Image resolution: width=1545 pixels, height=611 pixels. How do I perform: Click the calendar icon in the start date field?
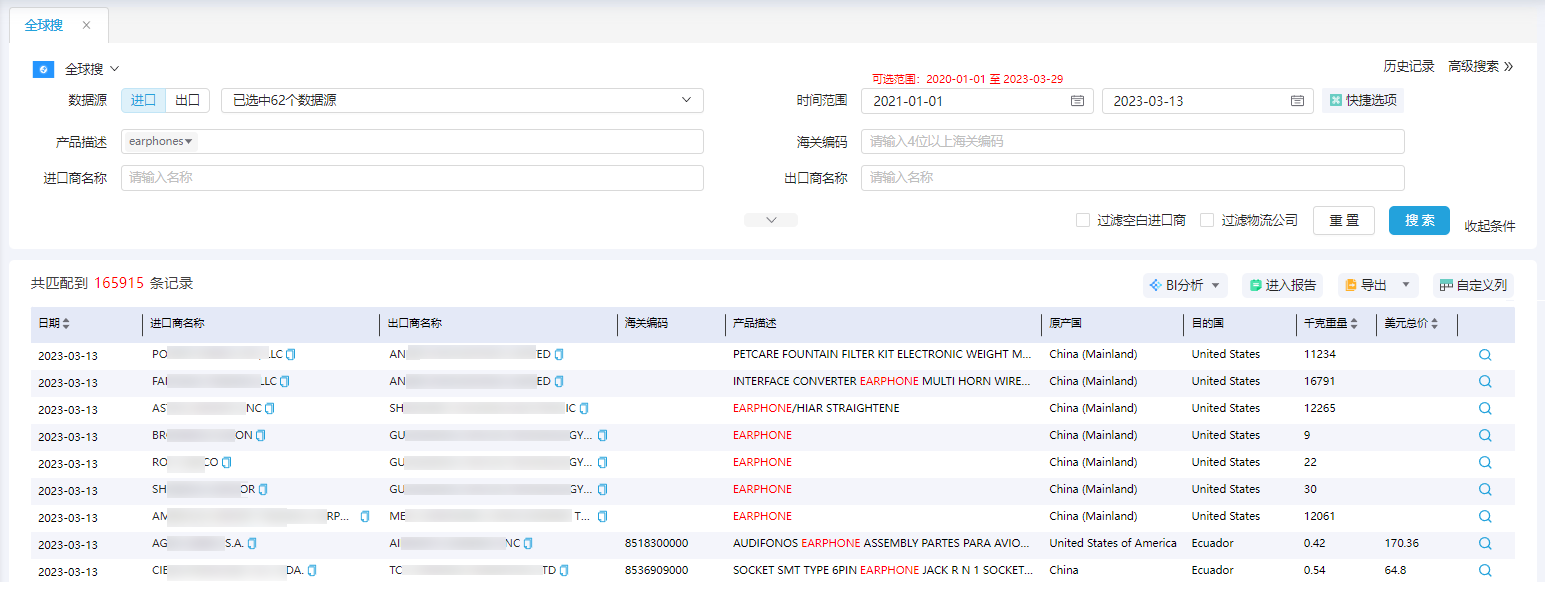coord(1077,101)
